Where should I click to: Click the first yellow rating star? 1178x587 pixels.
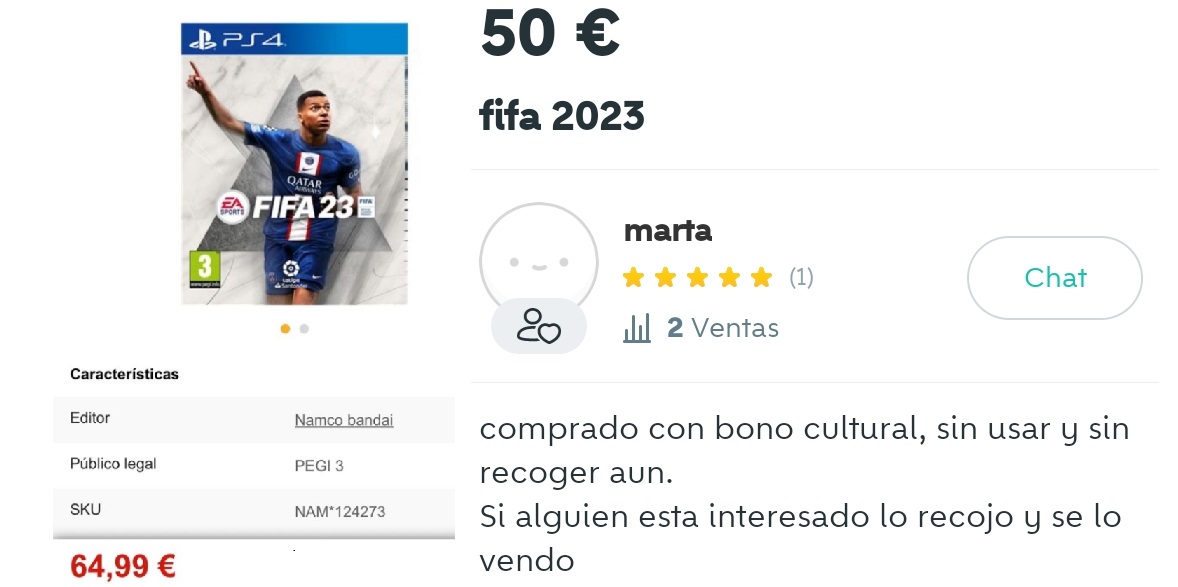click(633, 278)
